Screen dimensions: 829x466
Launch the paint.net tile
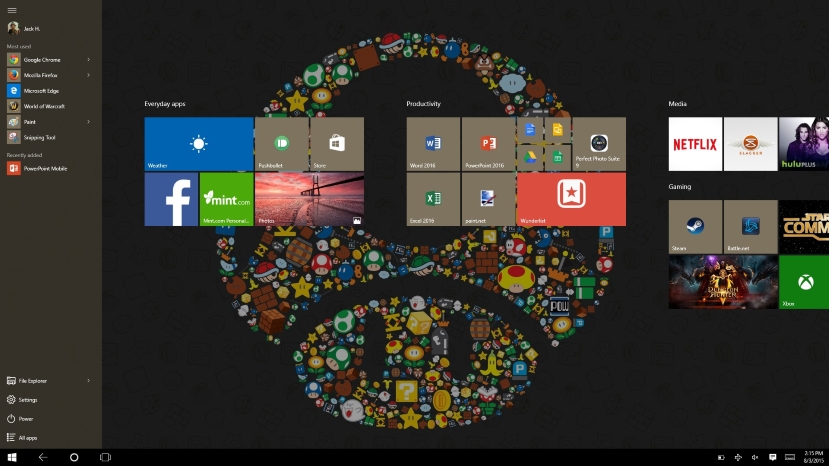coord(489,199)
